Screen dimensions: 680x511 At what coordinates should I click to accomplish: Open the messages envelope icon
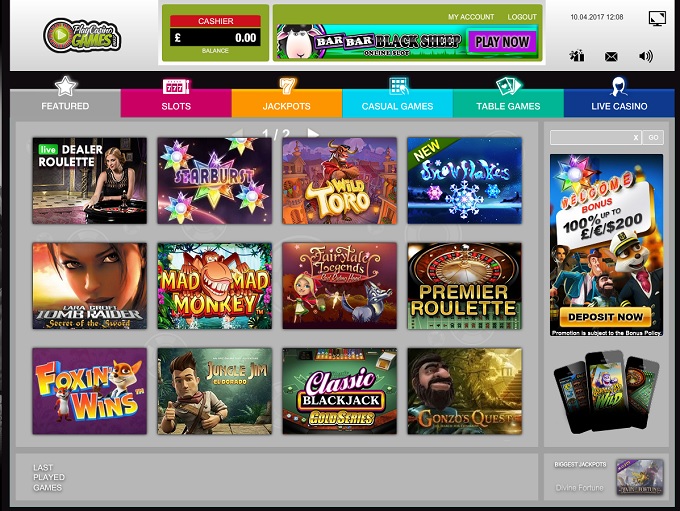611,56
